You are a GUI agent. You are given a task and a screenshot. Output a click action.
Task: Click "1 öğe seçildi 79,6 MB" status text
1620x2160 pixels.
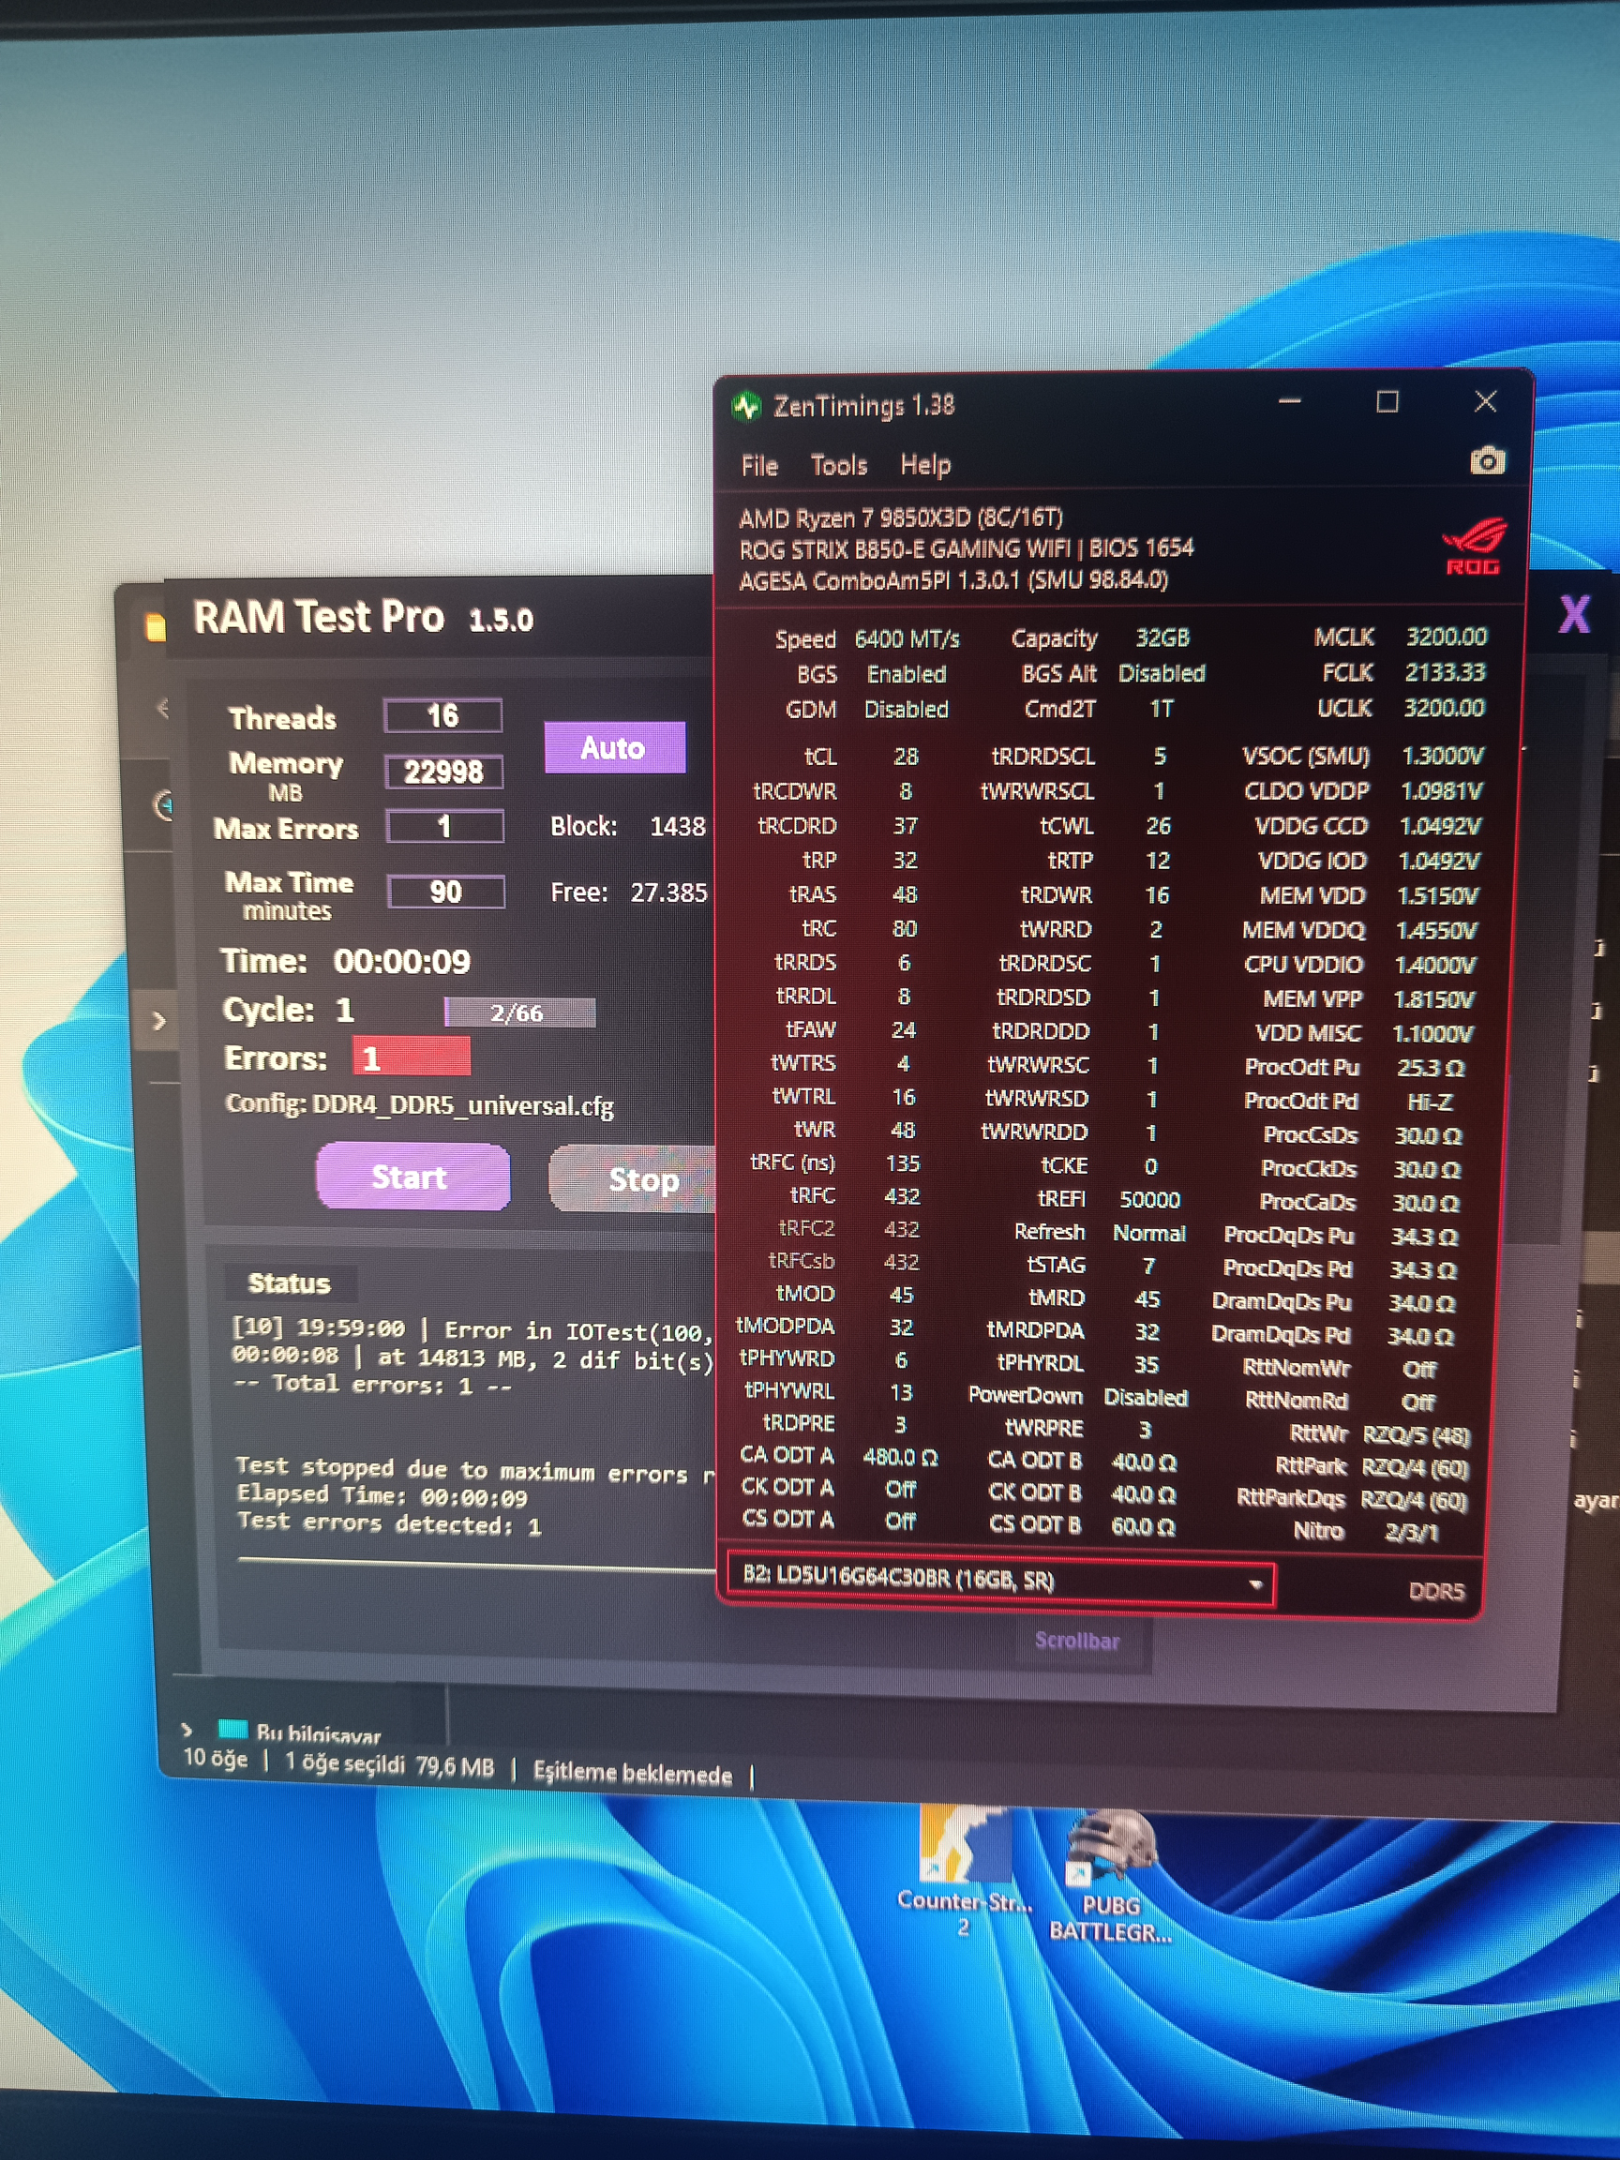point(389,1765)
